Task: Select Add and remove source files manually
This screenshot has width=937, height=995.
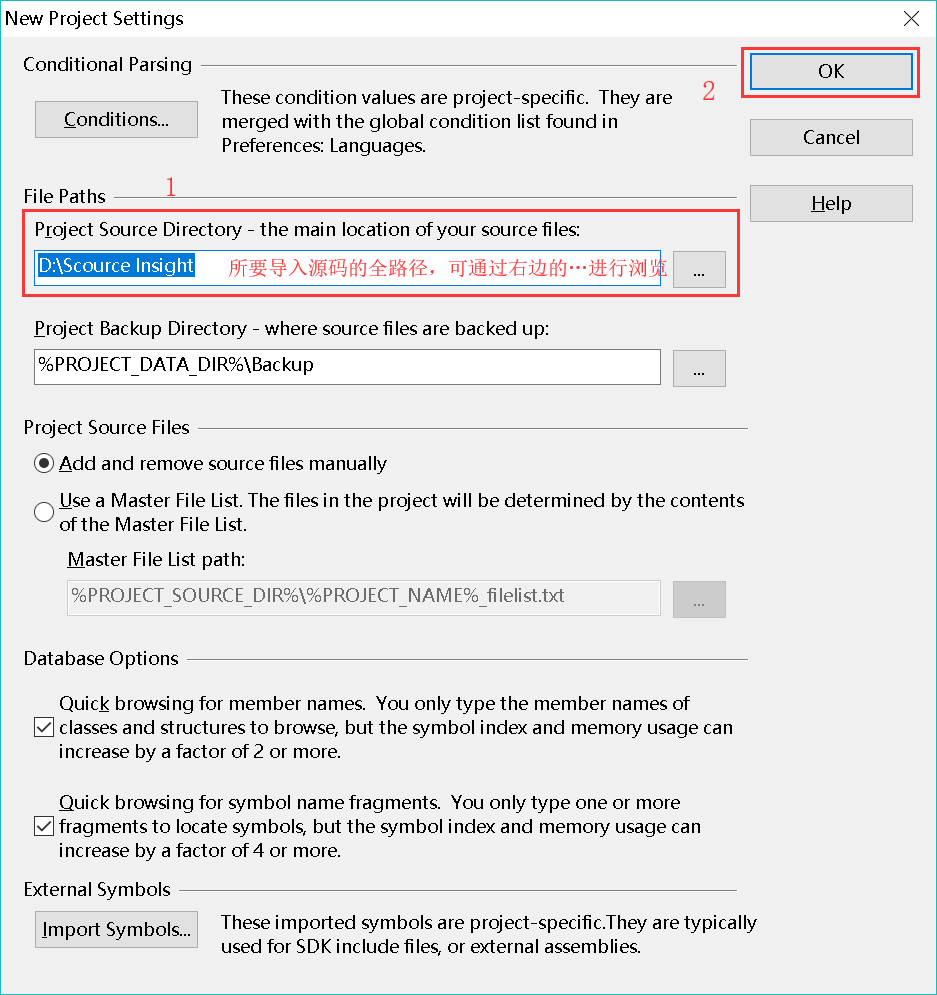Action: pyautogui.click(x=44, y=463)
